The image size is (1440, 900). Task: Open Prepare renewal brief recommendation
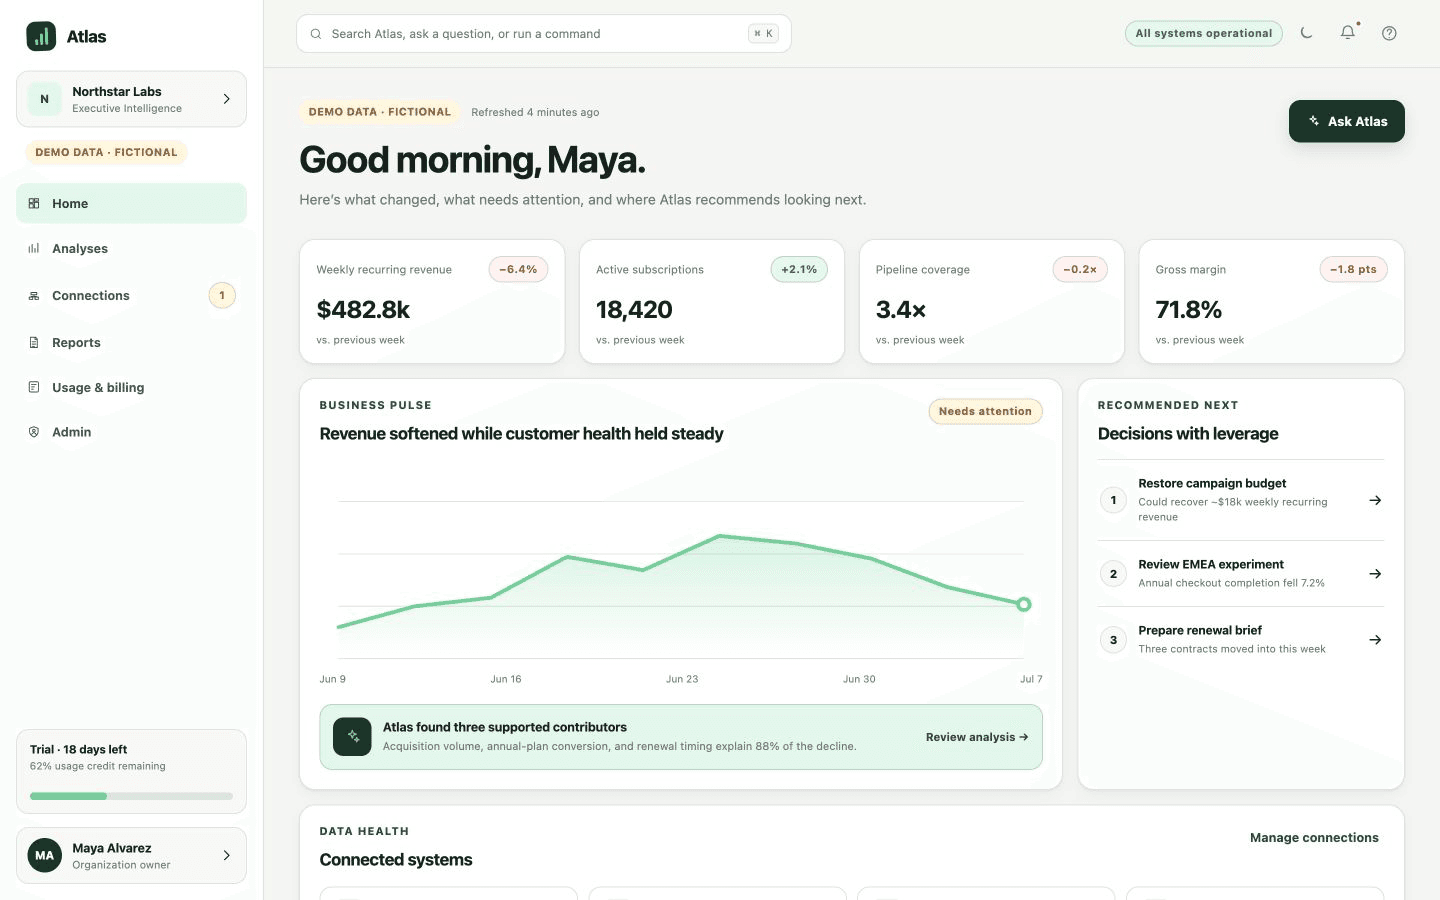(1241, 640)
